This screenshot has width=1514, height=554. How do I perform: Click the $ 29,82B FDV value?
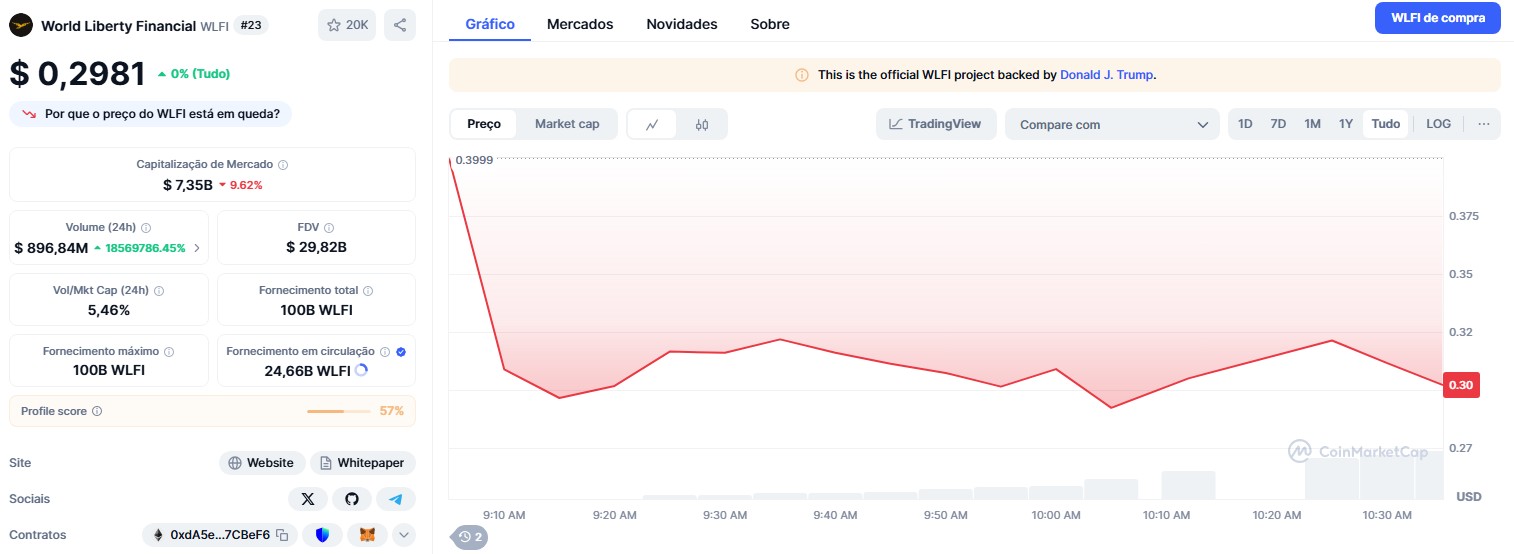pyautogui.click(x=316, y=247)
